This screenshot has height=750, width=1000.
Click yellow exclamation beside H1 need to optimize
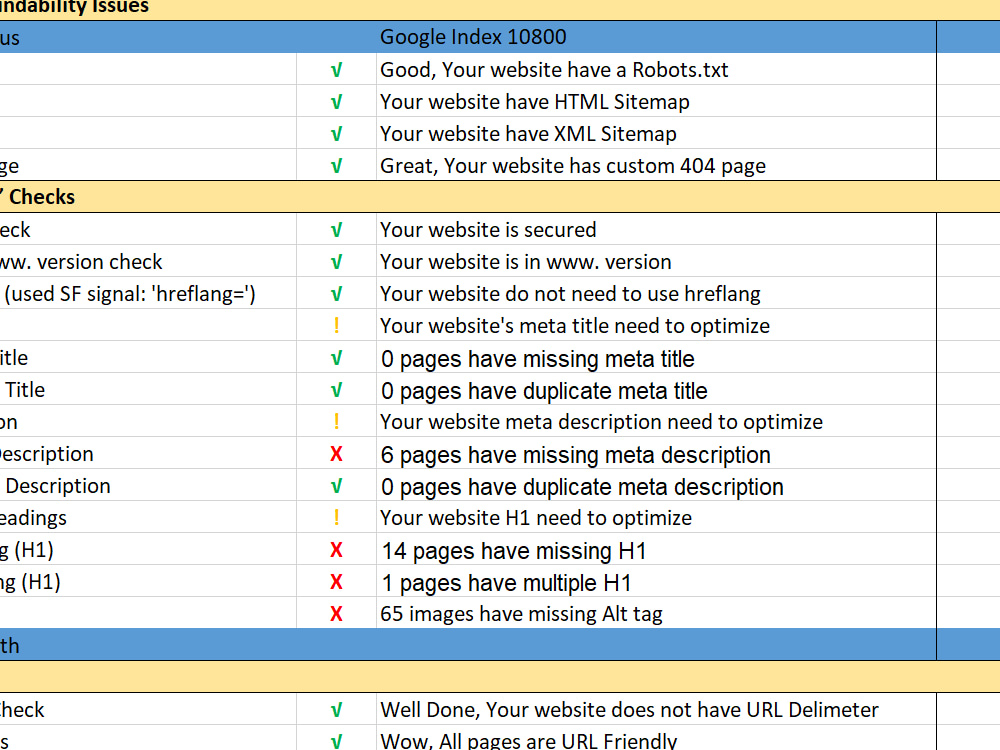tap(336, 518)
